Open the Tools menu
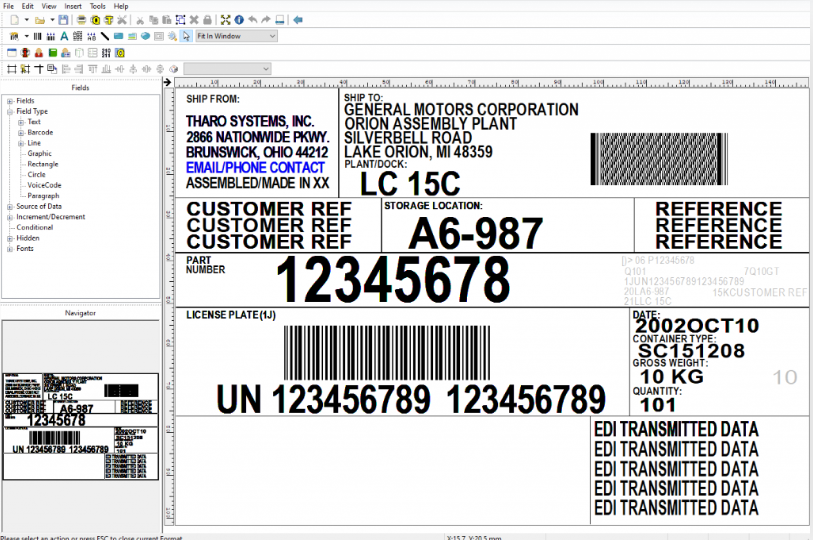813x540 pixels. pyautogui.click(x=97, y=6)
